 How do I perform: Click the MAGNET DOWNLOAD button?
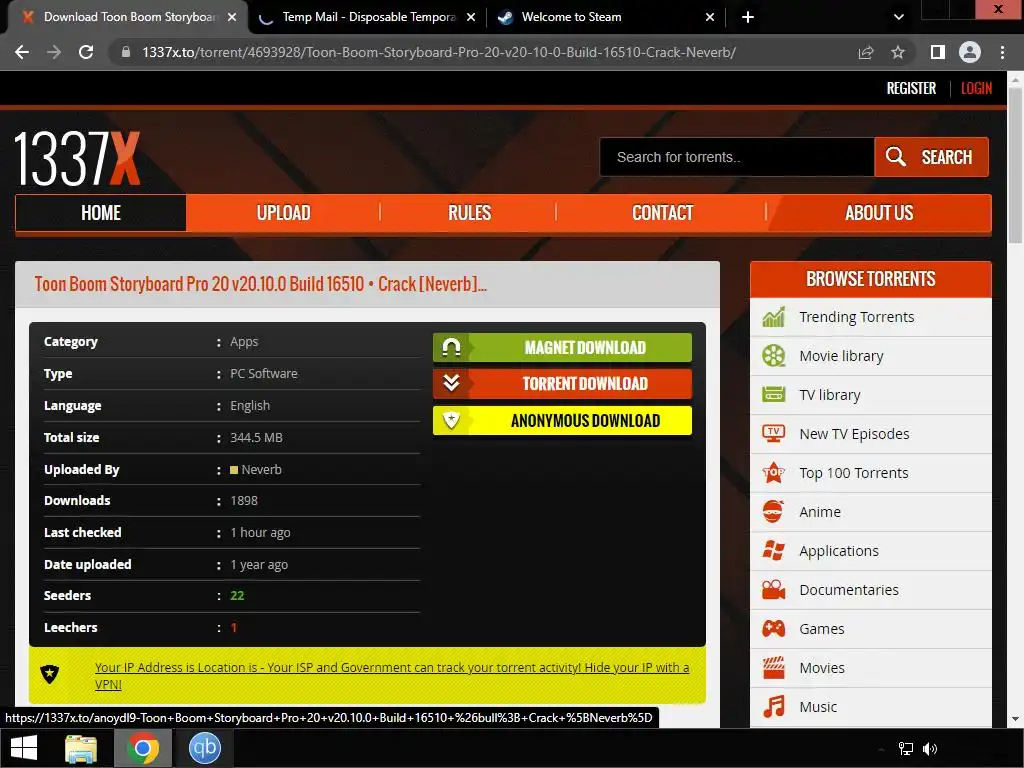point(562,347)
